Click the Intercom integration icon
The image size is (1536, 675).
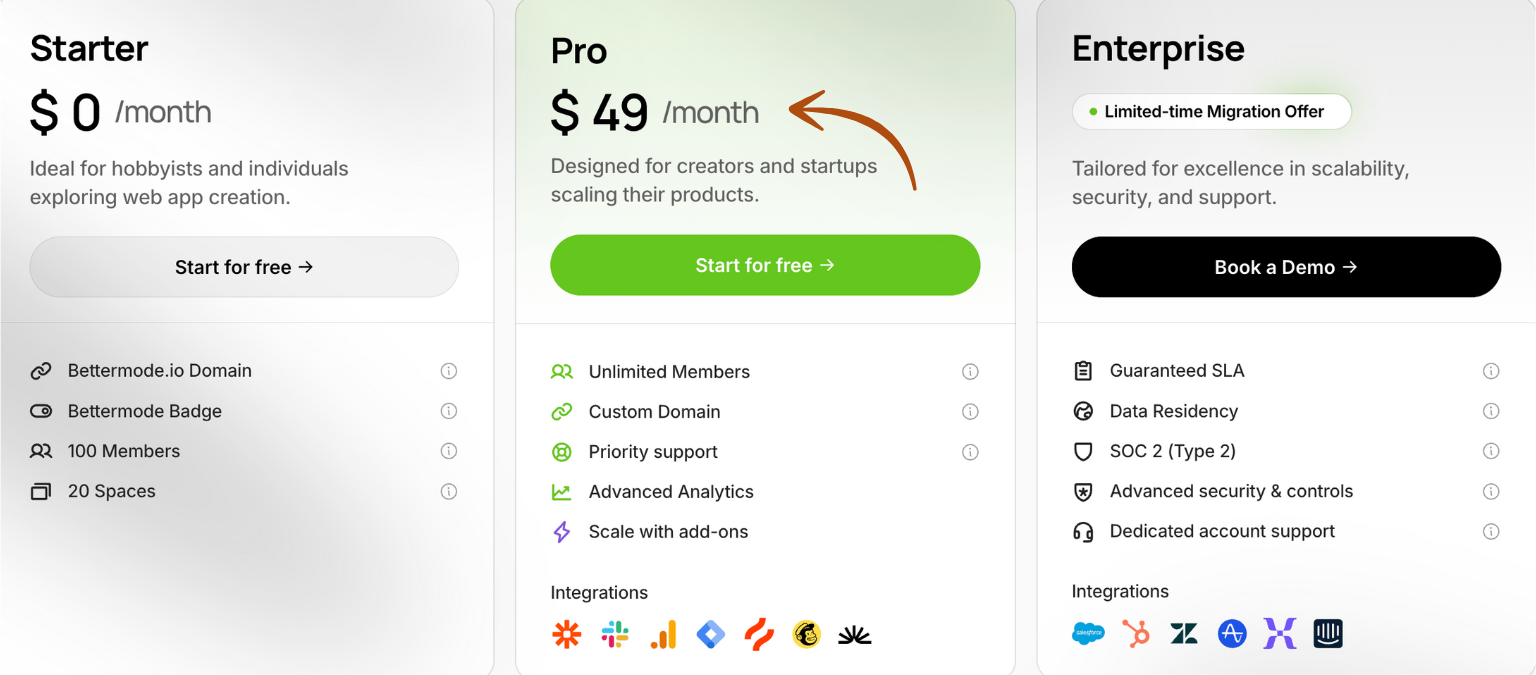1328,633
